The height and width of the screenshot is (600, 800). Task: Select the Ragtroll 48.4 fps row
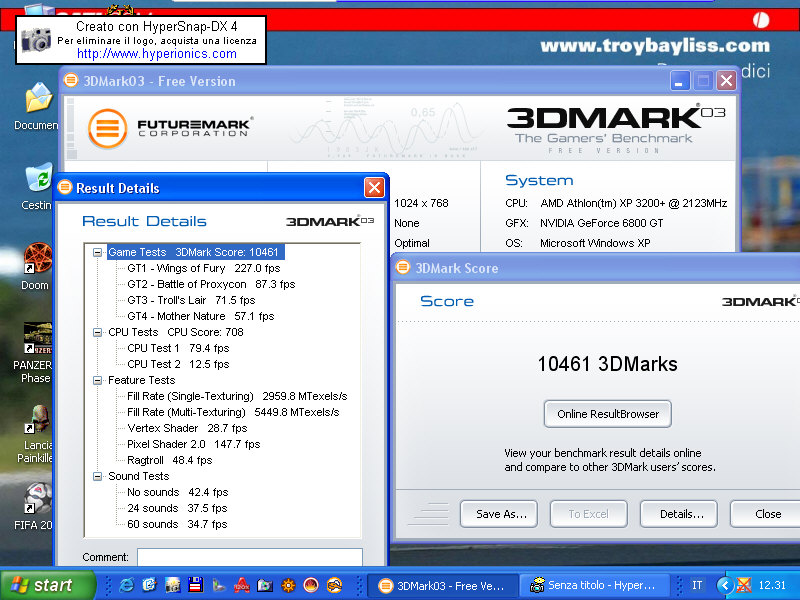point(169,460)
